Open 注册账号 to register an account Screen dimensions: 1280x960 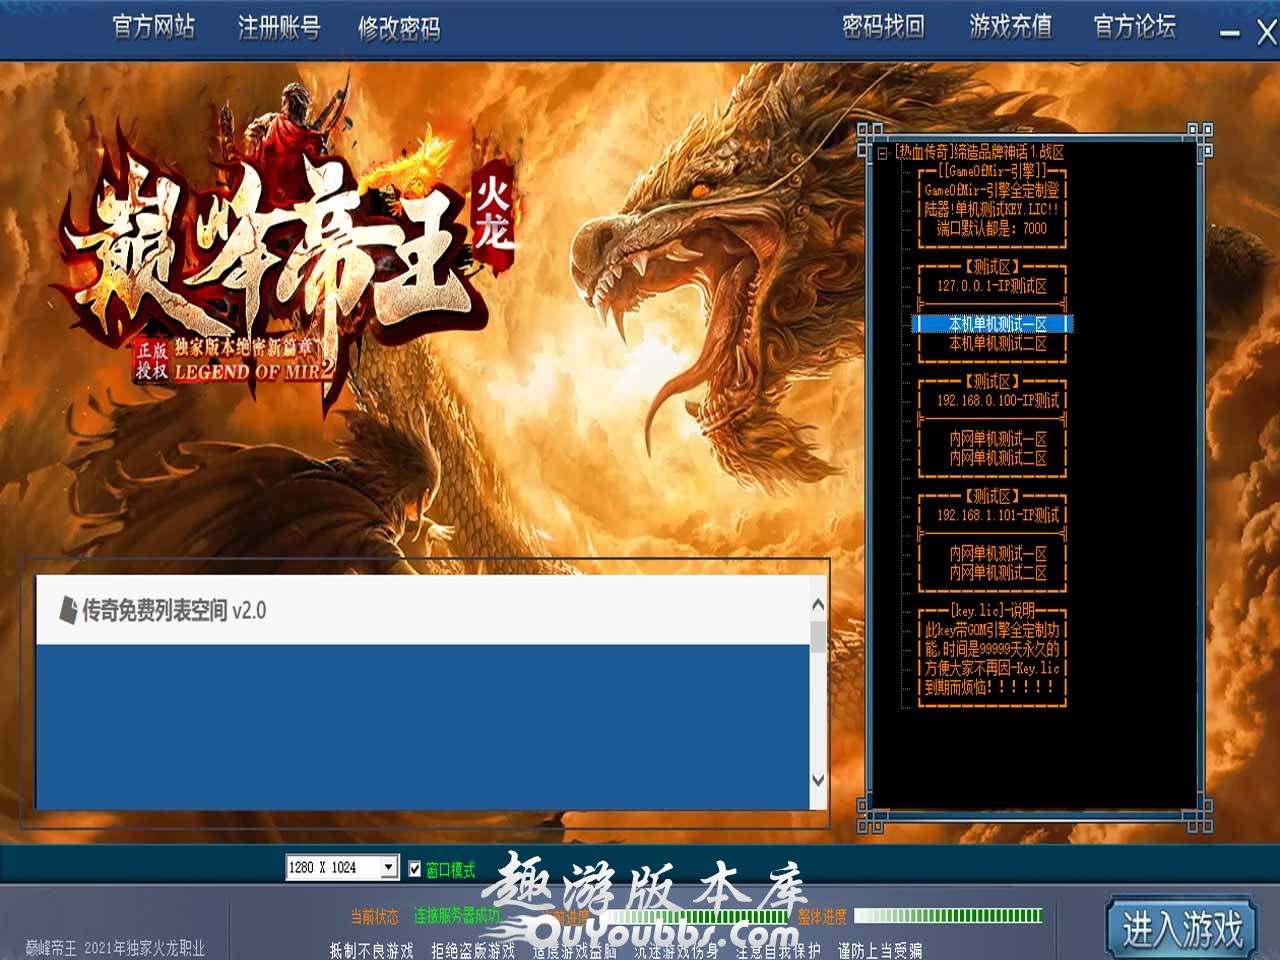pos(279,28)
